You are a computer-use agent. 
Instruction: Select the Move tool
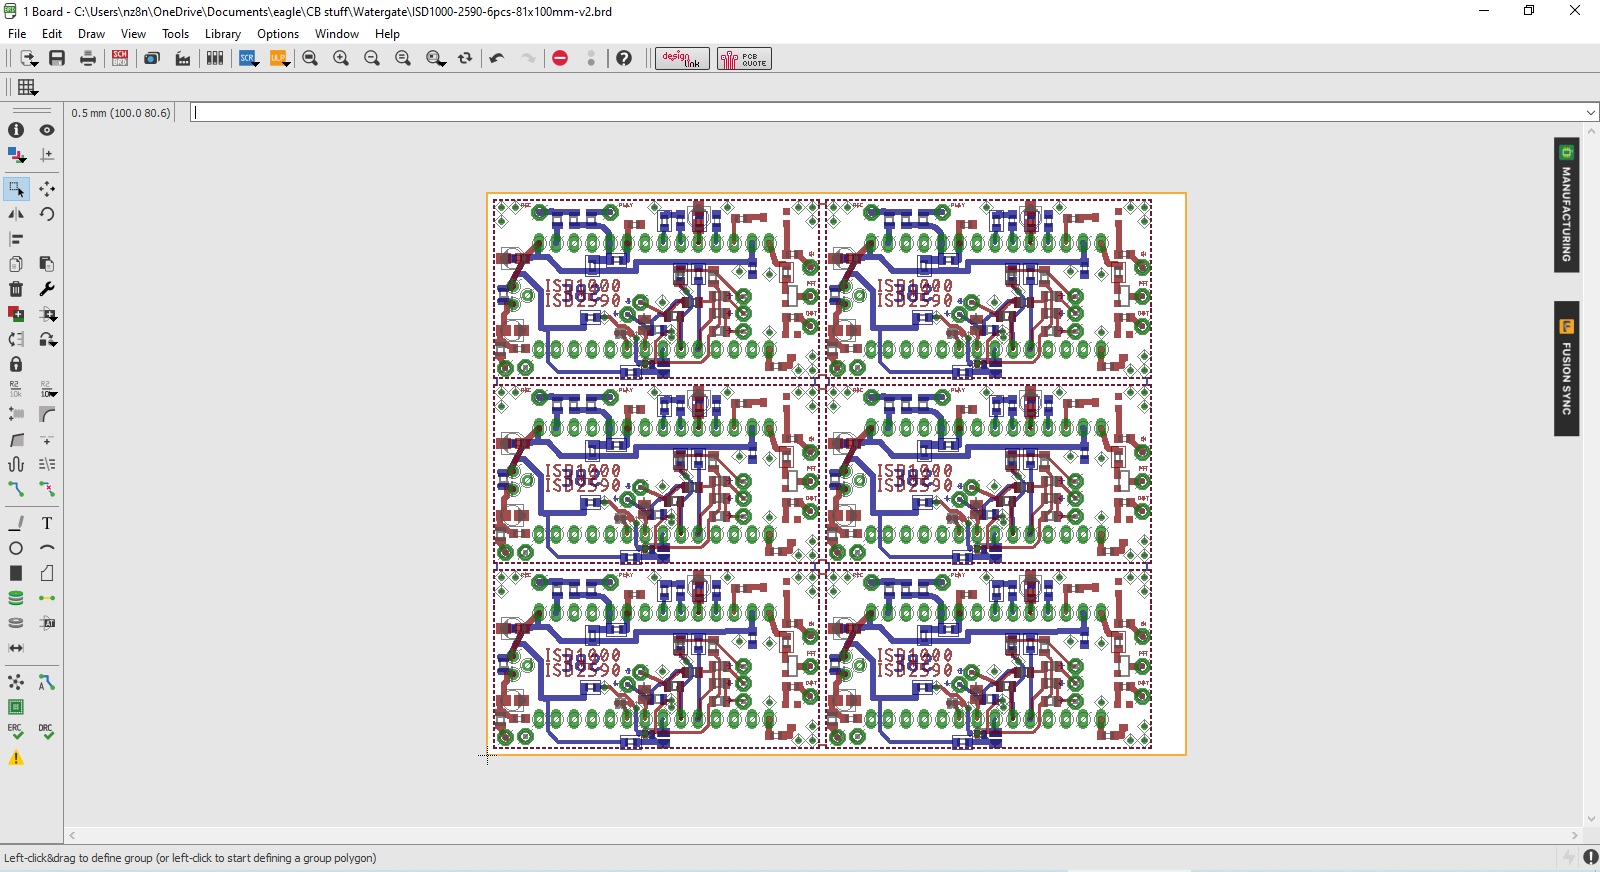coord(47,189)
